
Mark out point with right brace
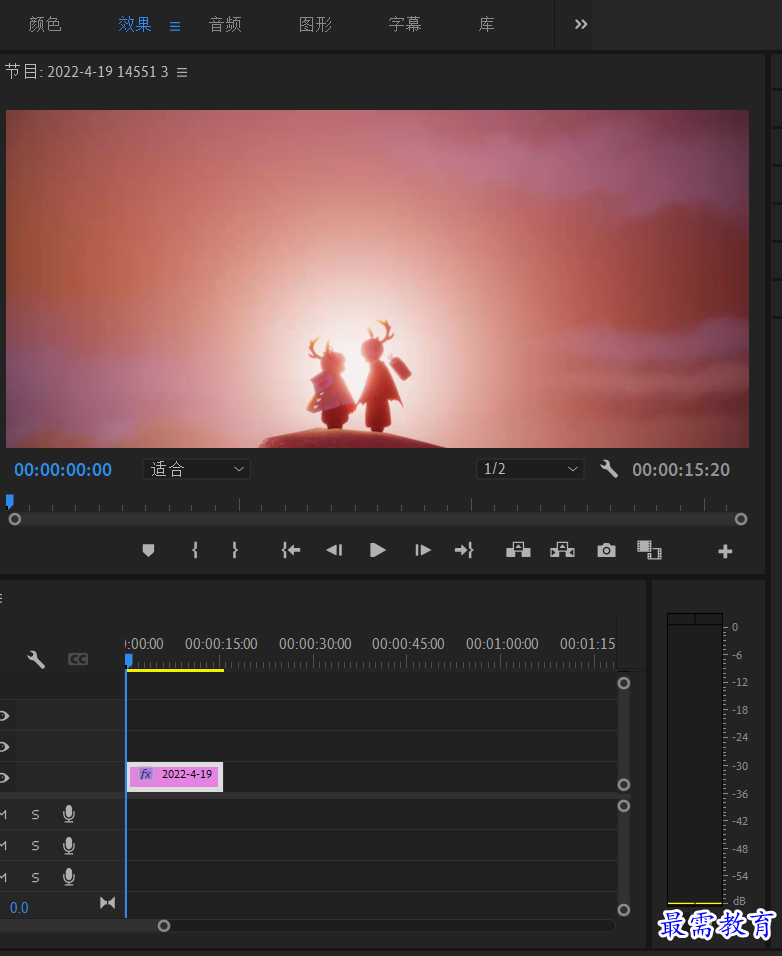point(235,551)
